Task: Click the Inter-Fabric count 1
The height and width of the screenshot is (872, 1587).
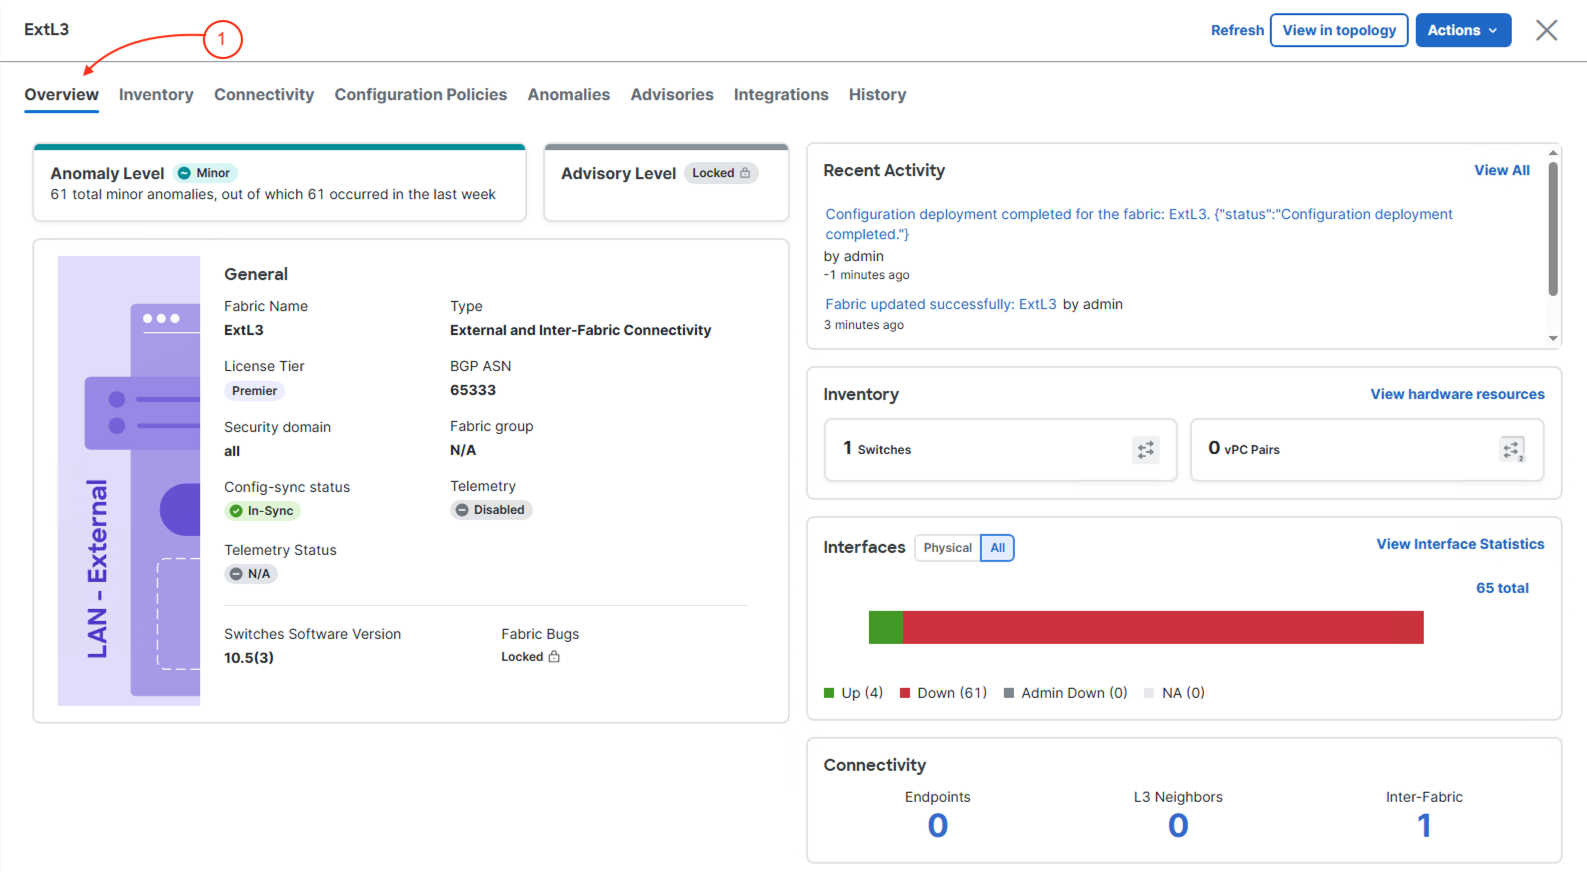Action: pos(1424,826)
